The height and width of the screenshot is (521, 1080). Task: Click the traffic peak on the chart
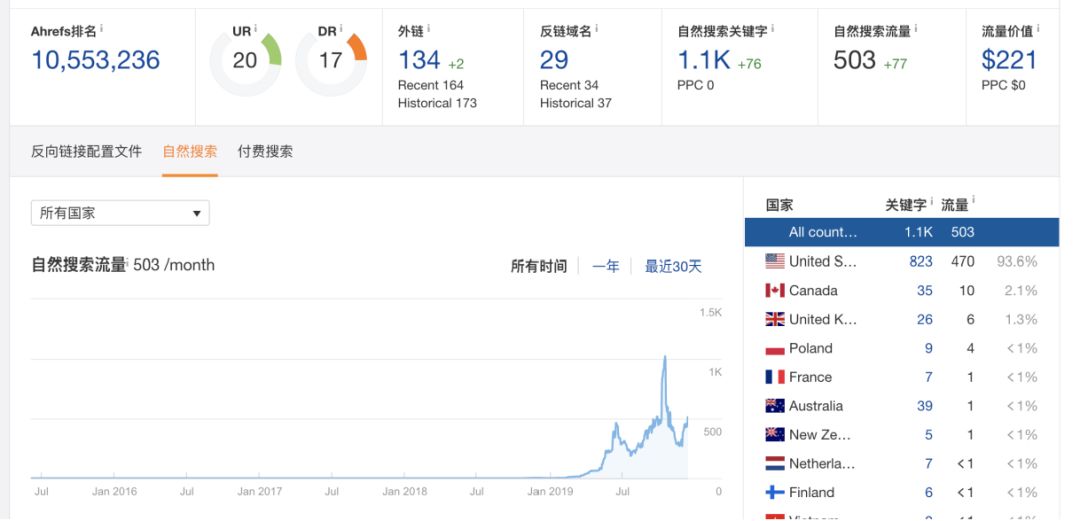click(x=665, y=356)
